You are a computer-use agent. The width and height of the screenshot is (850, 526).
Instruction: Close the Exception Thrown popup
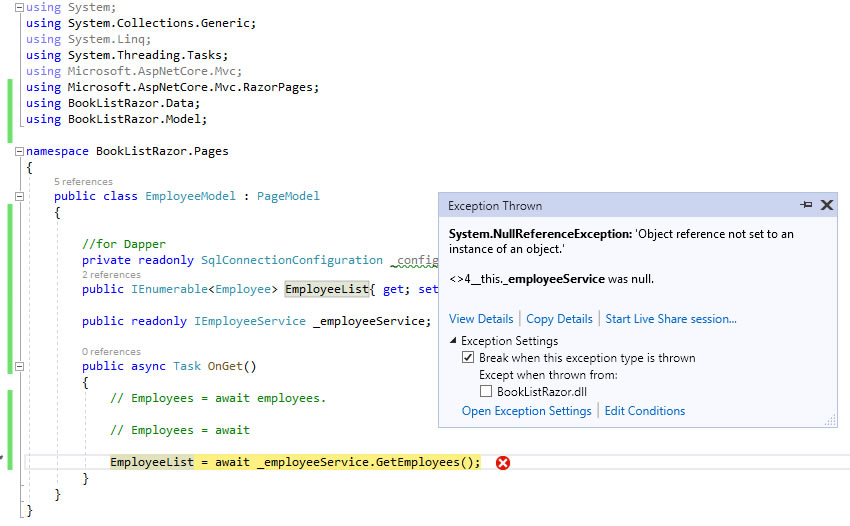[x=827, y=205]
